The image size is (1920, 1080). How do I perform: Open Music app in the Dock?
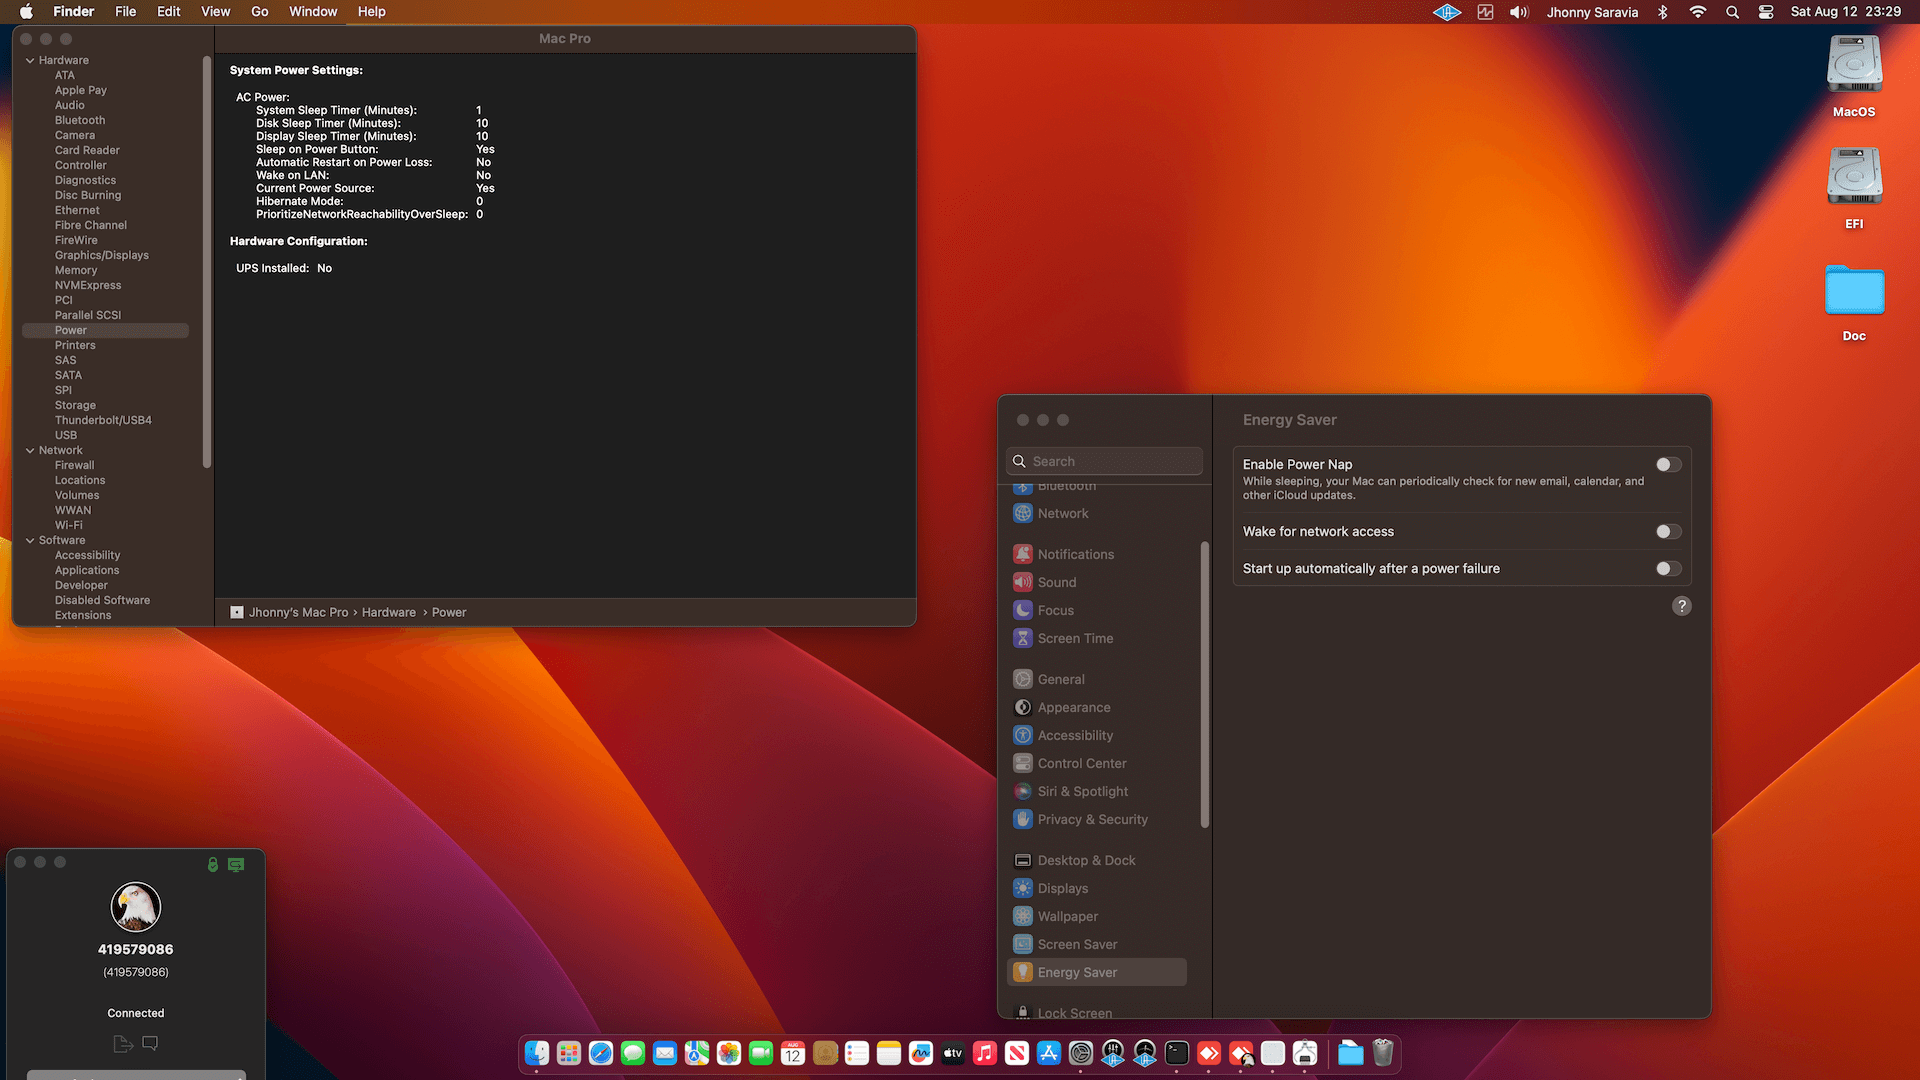(985, 1053)
